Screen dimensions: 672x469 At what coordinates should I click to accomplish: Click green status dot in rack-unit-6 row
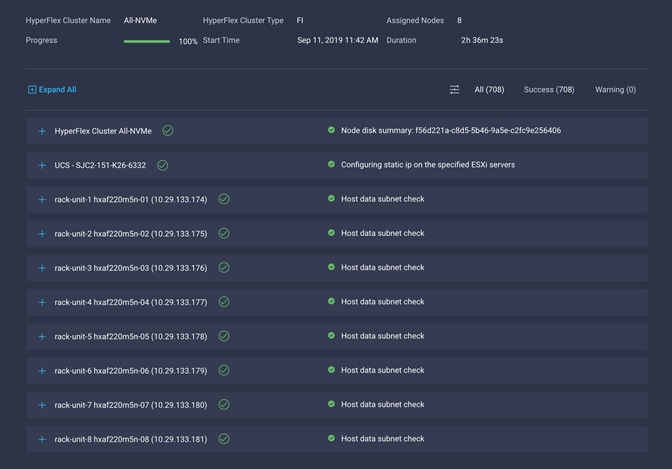tap(331, 370)
